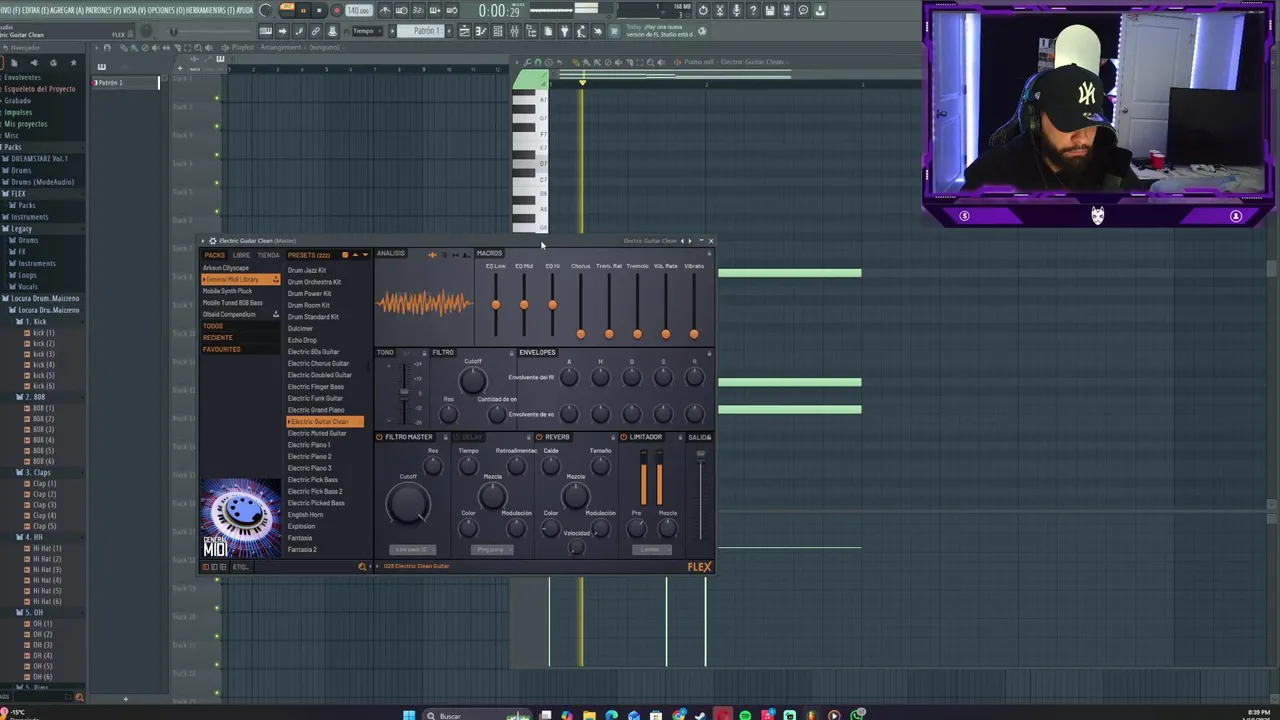Pause playback in the transport bar
Viewport: 1280px width, 720px height.
[304, 10]
